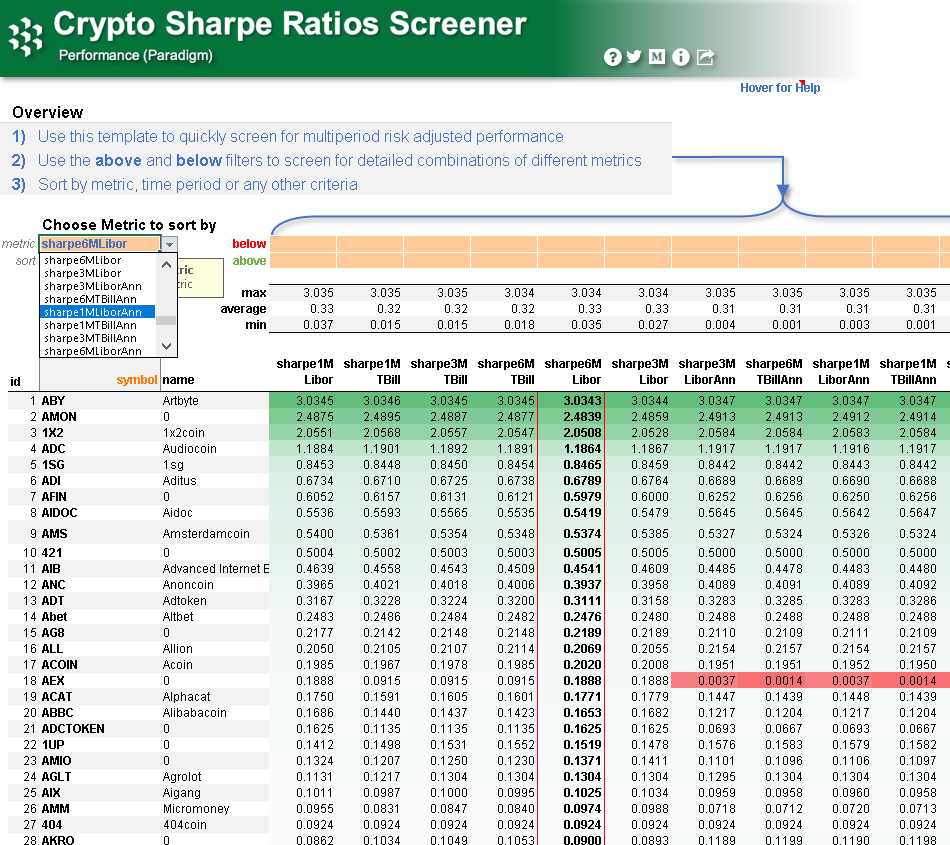The width and height of the screenshot is (950, 845).
Task: Pick sharpe3MTBillAnn list option
Action: [90, 338]
